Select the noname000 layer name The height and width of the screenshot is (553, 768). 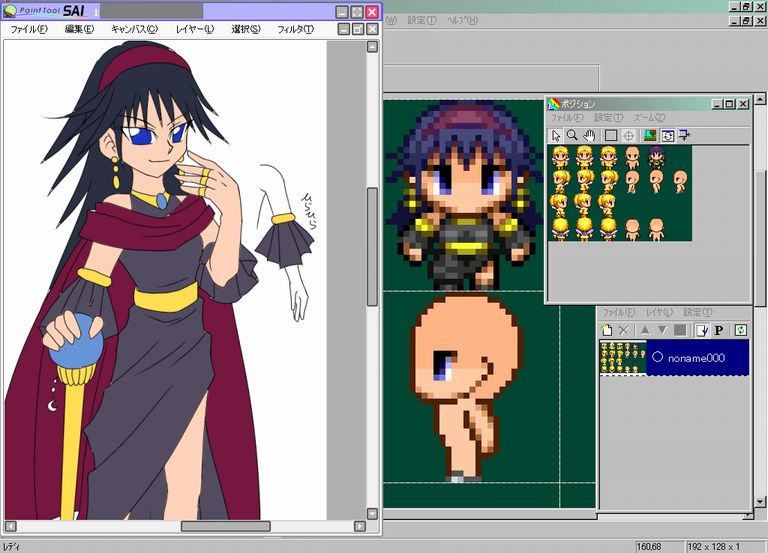point(696,358)
